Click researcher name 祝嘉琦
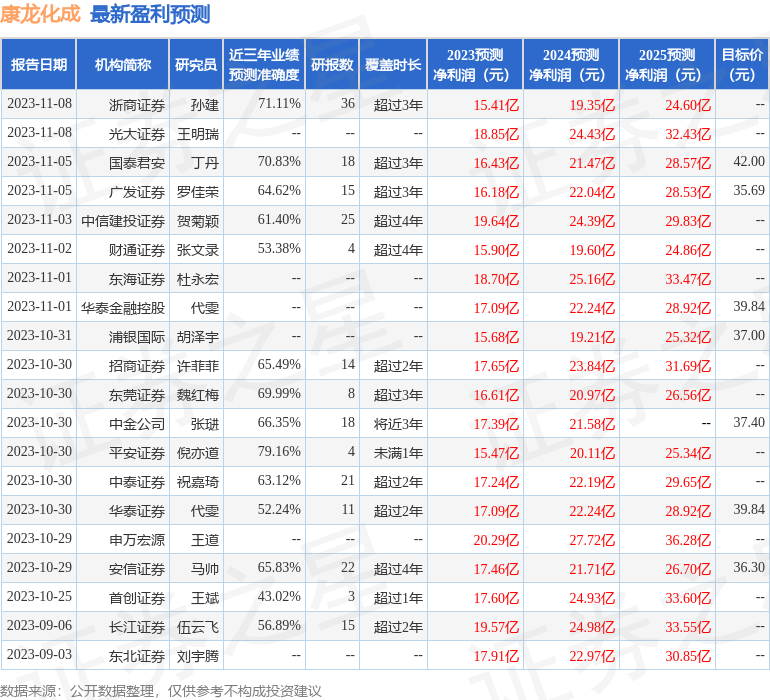 pyautogui.click(x=198, y=481)
